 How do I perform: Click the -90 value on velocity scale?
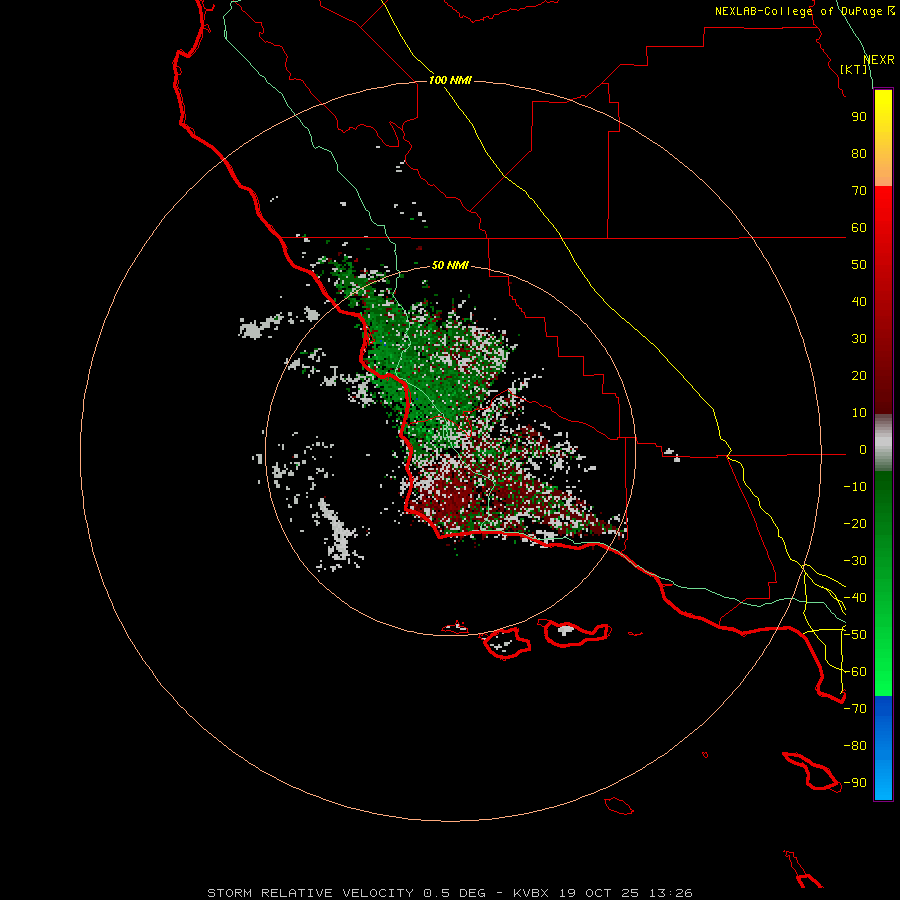855,783
